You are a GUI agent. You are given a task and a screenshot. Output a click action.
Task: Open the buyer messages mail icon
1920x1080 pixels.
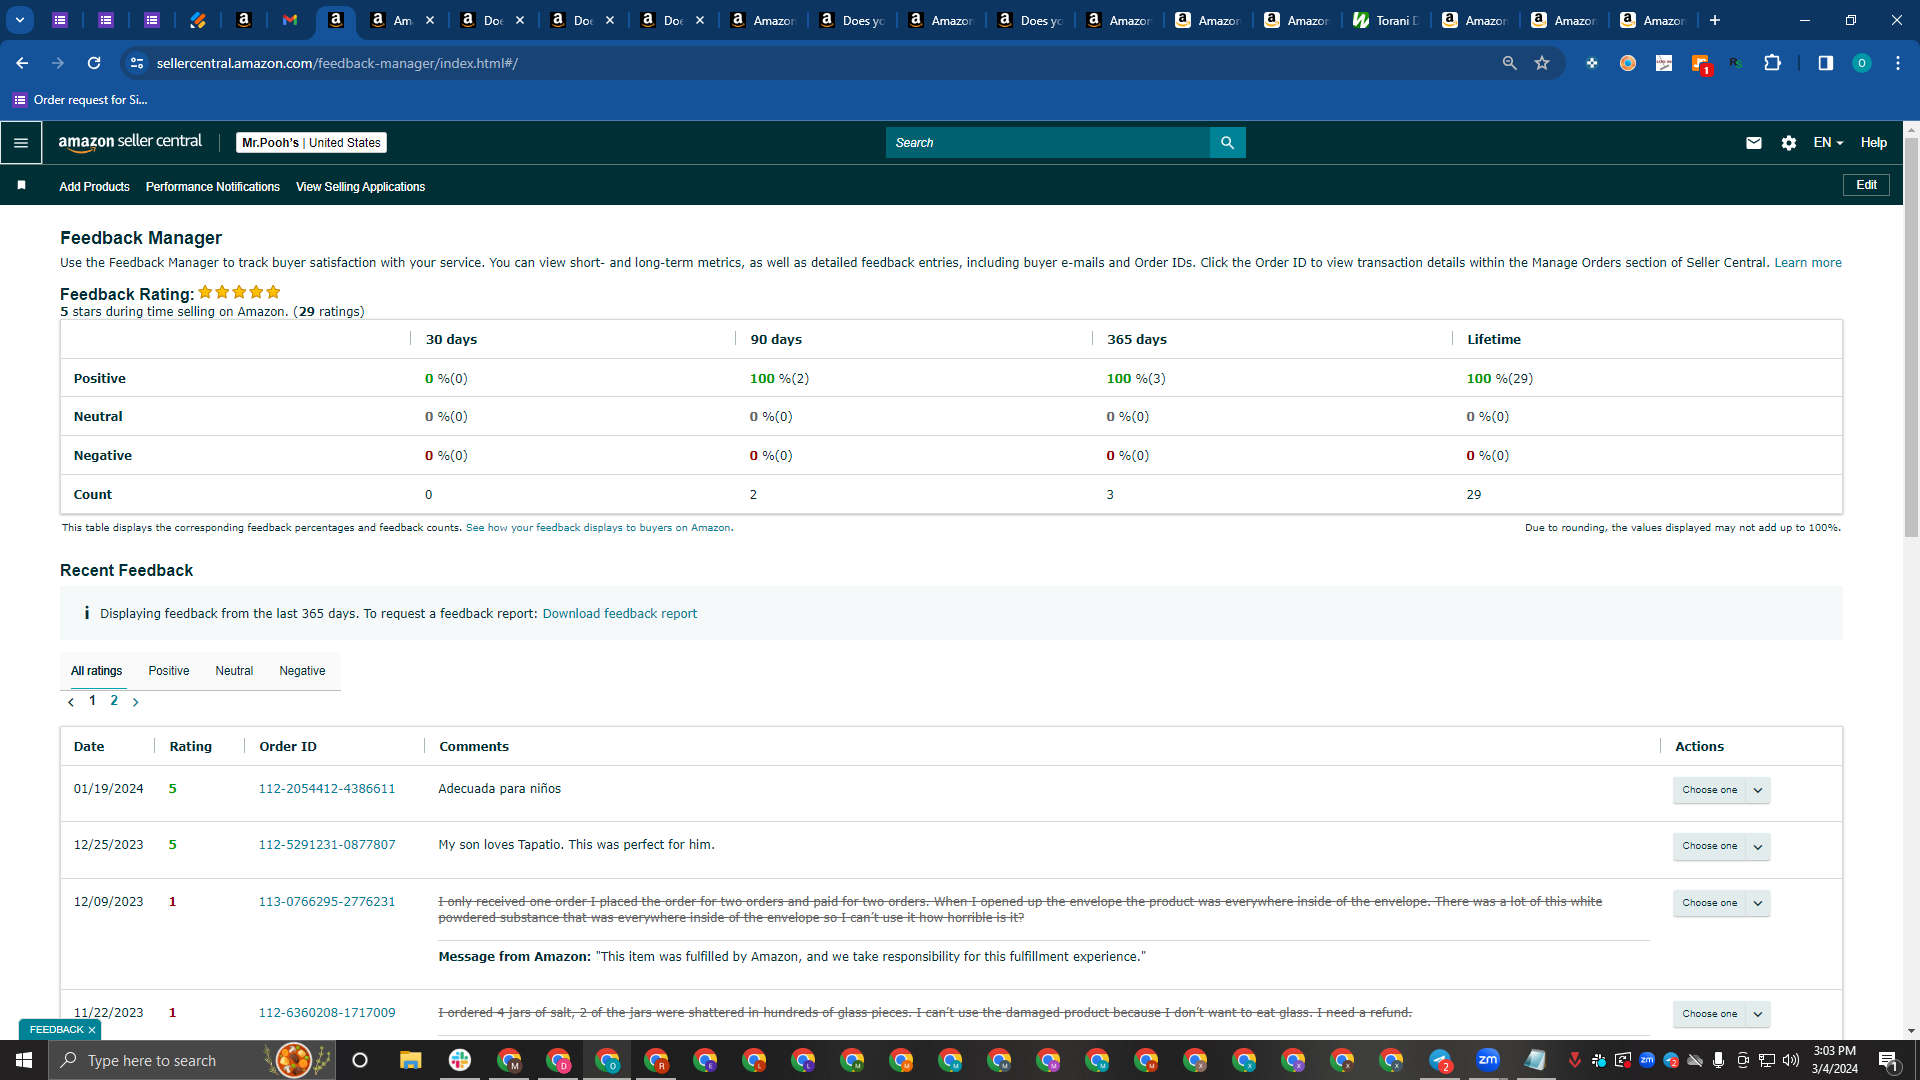click(x=1753, y=143)
